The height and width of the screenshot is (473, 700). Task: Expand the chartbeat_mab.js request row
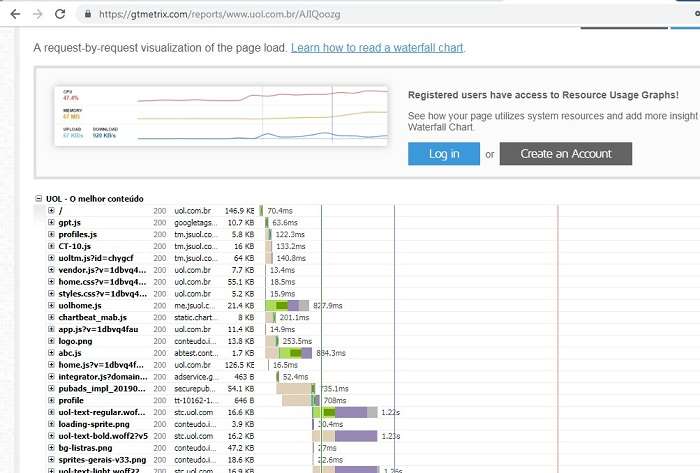(x=51, y=317)
